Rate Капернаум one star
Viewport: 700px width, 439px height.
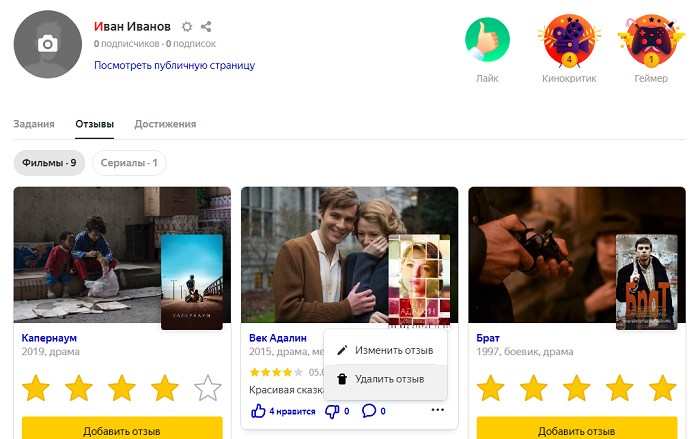click(x=36, y=388)
